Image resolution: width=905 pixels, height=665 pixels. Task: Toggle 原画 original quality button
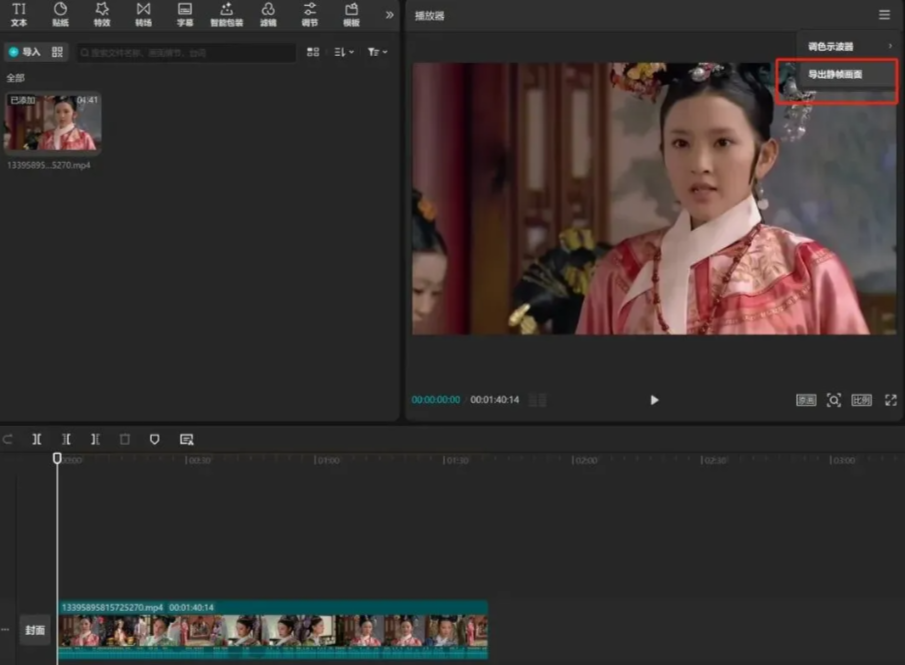pyautogui.click(x=806, y=400)
